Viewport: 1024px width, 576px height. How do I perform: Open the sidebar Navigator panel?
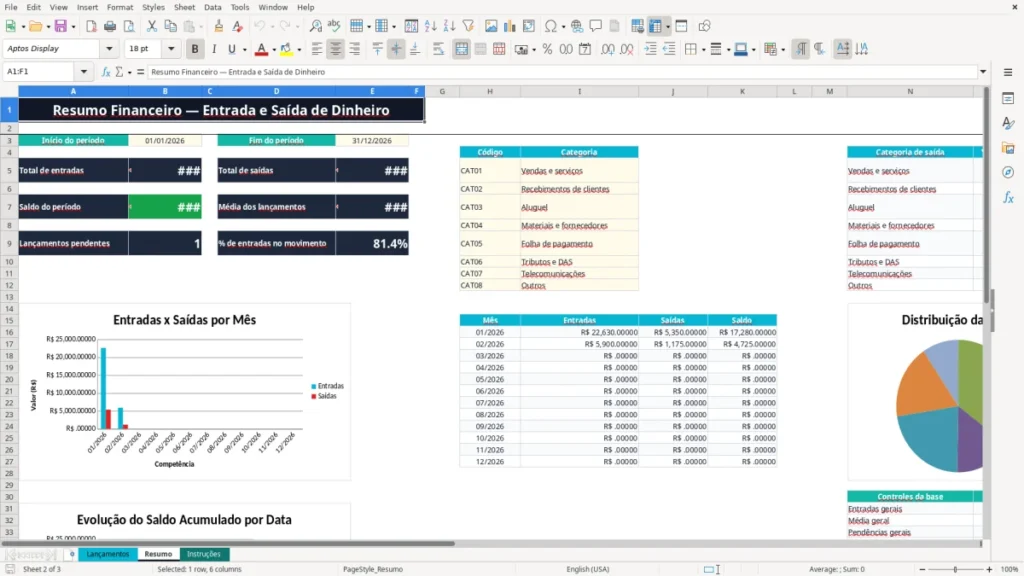[1008, 172]
